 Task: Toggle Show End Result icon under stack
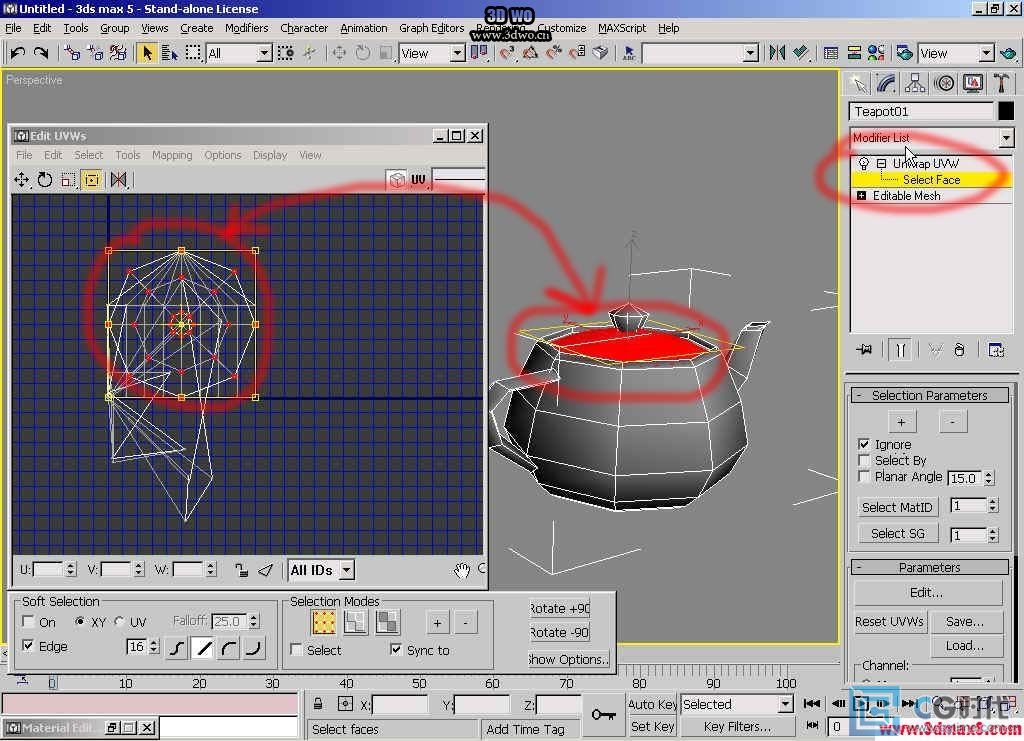pos(901,350)
